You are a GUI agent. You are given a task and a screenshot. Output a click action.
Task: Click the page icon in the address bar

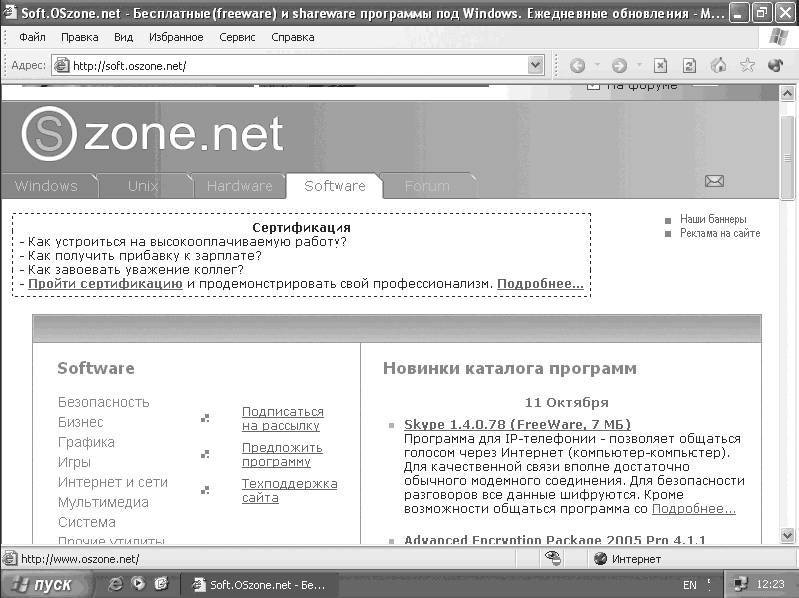click(x=62, y=65)
